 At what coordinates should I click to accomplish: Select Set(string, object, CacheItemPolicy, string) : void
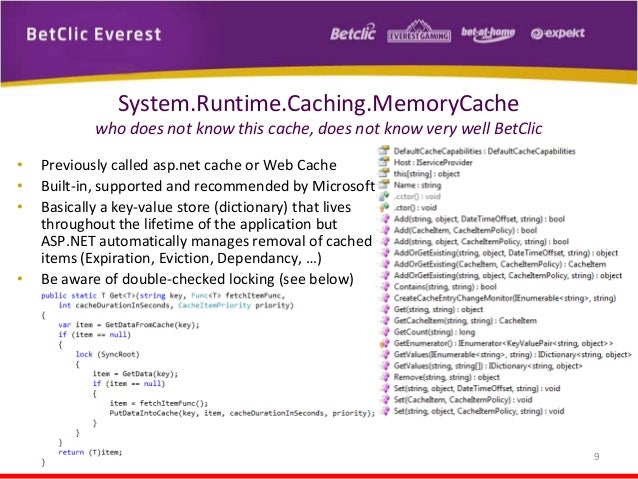[479, 411]
